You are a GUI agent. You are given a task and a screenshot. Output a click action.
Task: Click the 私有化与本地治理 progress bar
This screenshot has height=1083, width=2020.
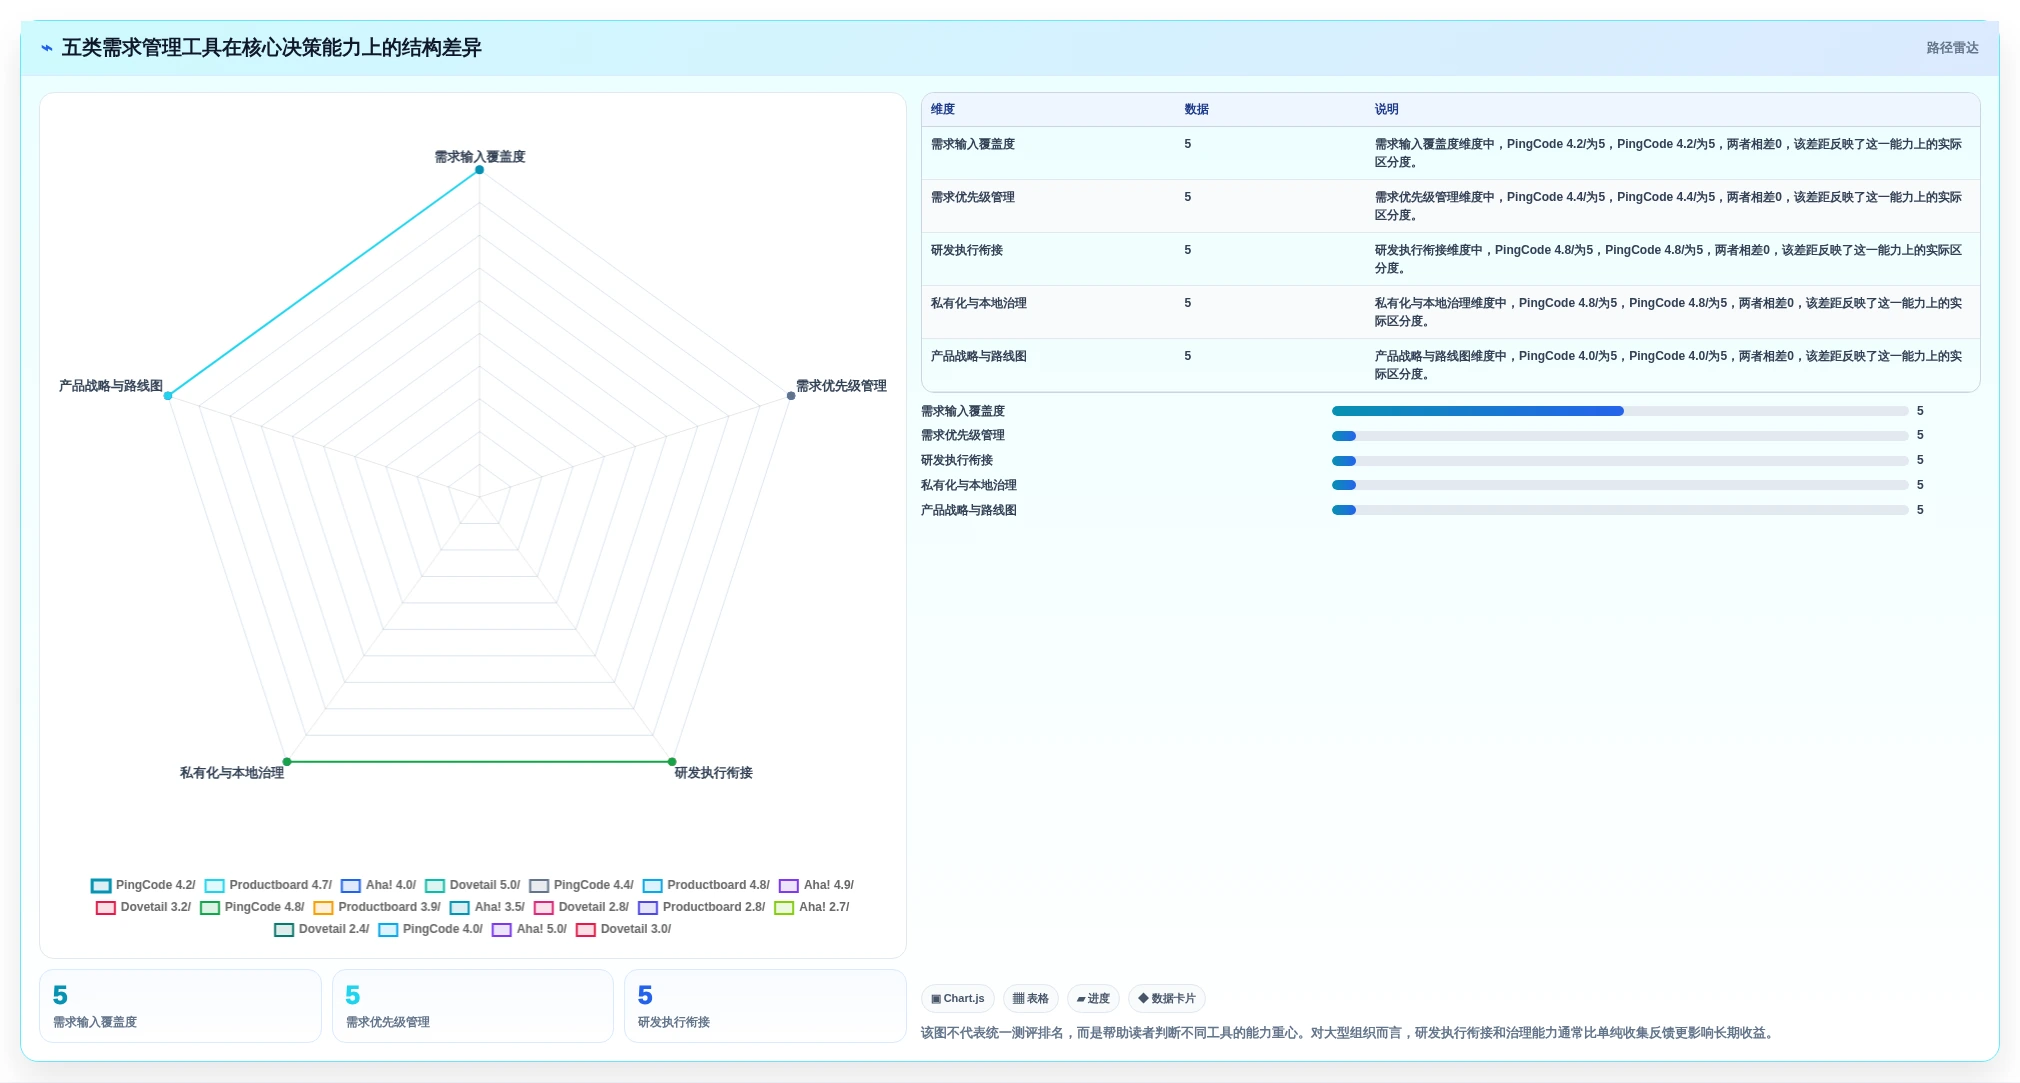pyautogui.click(x=1620, y=485)
